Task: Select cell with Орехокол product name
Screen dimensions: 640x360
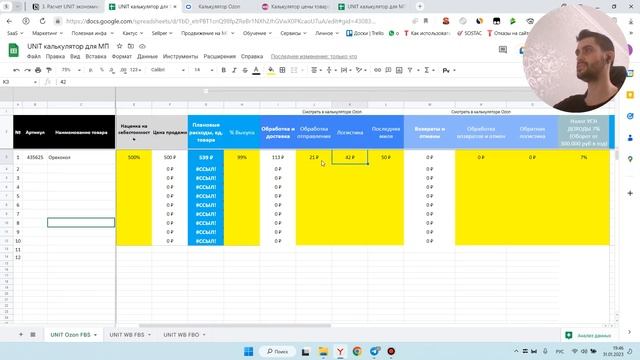Action: point(81,157)
